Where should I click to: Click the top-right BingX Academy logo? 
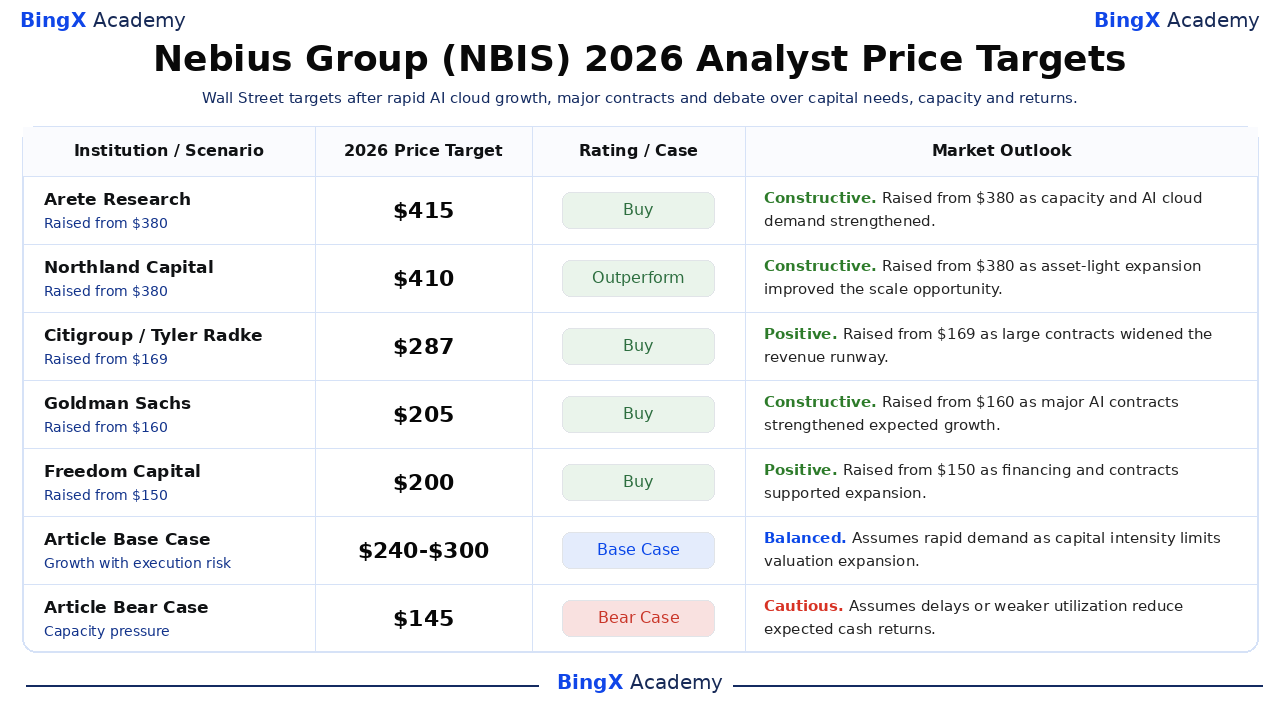(1176, 21)
